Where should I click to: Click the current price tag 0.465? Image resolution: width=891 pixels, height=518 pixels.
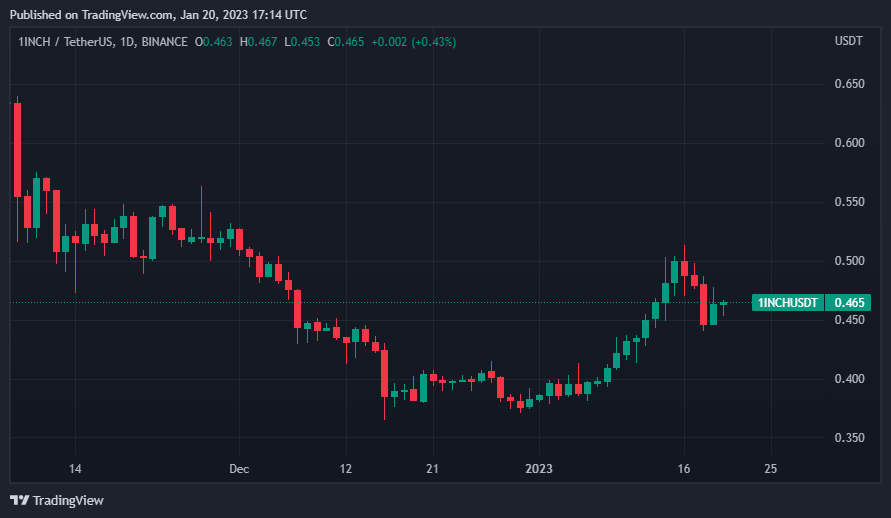tap(848, 303)
